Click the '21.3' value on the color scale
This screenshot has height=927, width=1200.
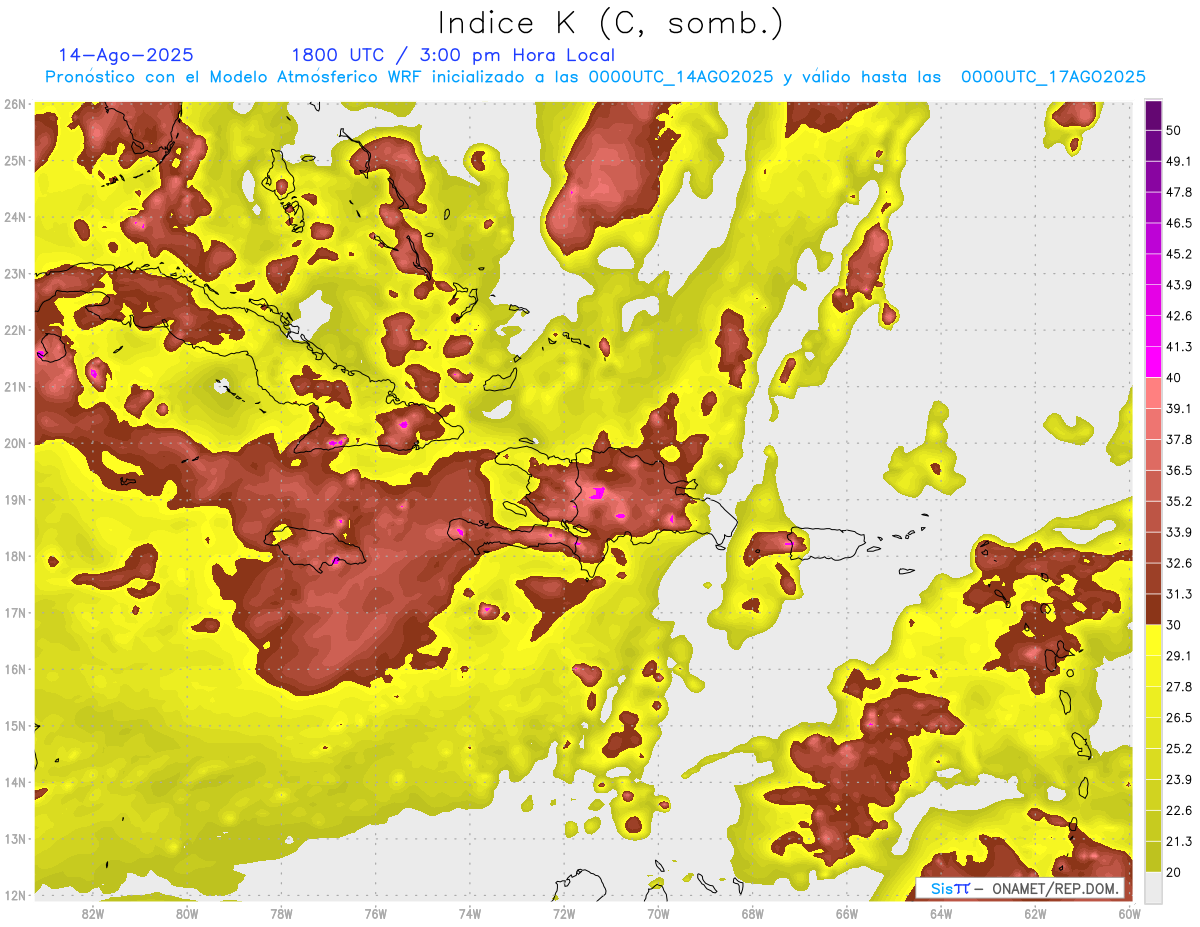pyautogui.click(x=1179, y=841)
